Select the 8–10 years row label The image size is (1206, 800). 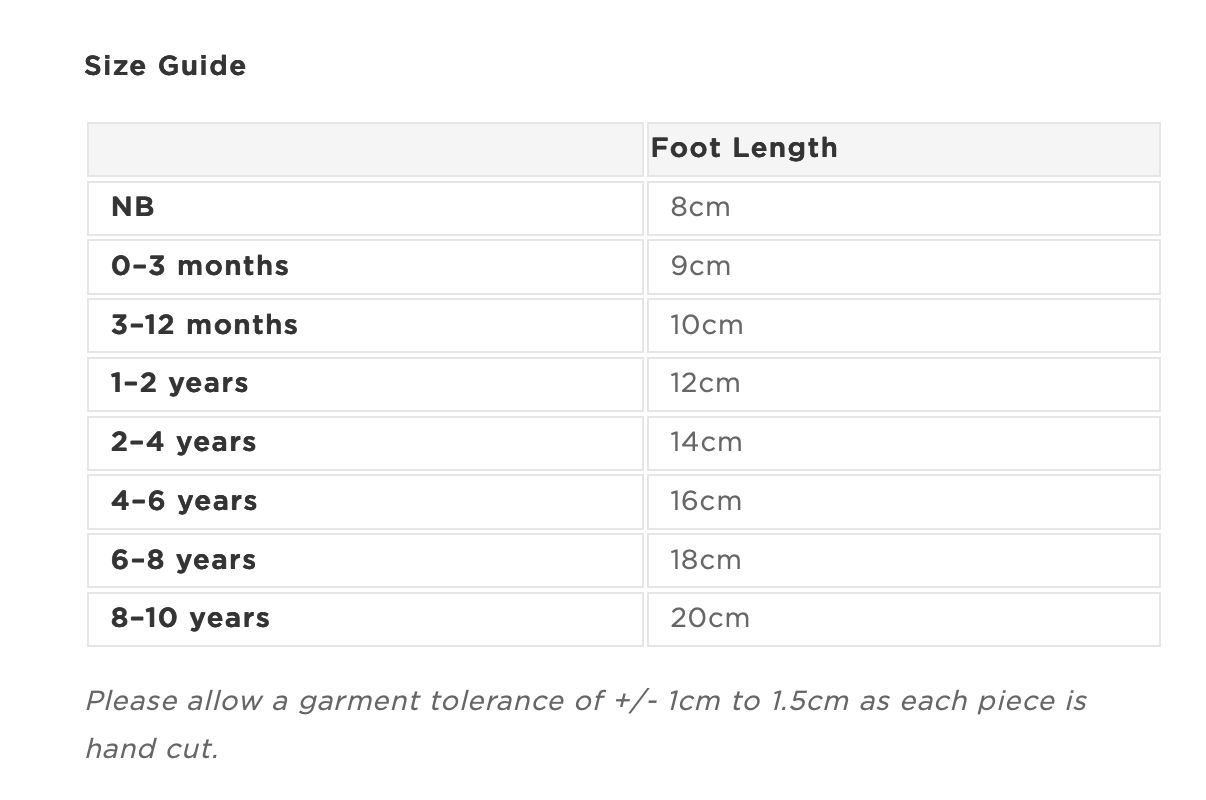click(190, 618)
